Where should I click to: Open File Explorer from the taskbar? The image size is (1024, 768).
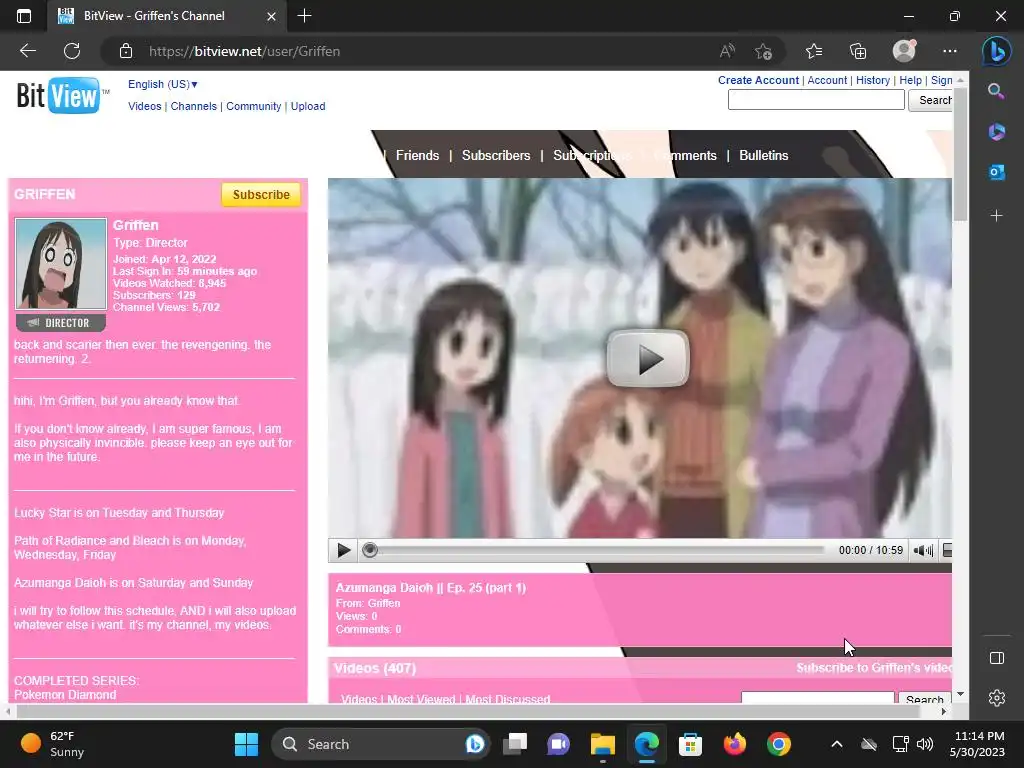603,744
